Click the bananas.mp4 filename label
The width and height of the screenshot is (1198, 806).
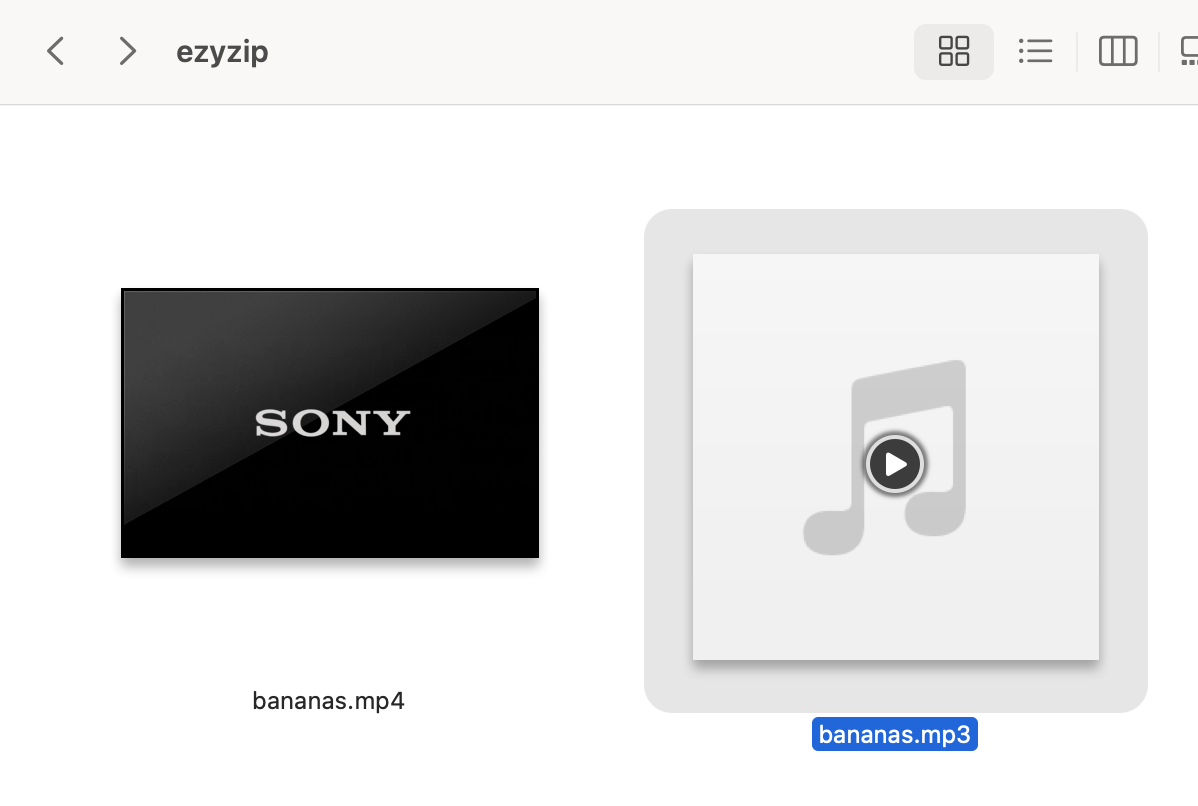click(329, 701)
